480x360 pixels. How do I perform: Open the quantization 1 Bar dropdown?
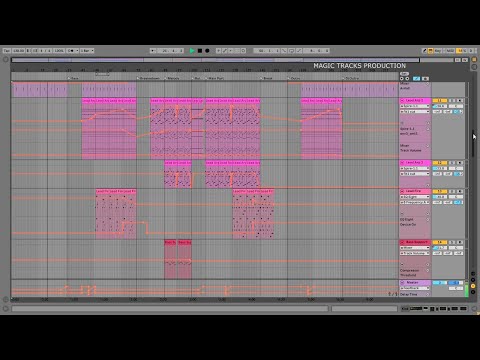87,51
